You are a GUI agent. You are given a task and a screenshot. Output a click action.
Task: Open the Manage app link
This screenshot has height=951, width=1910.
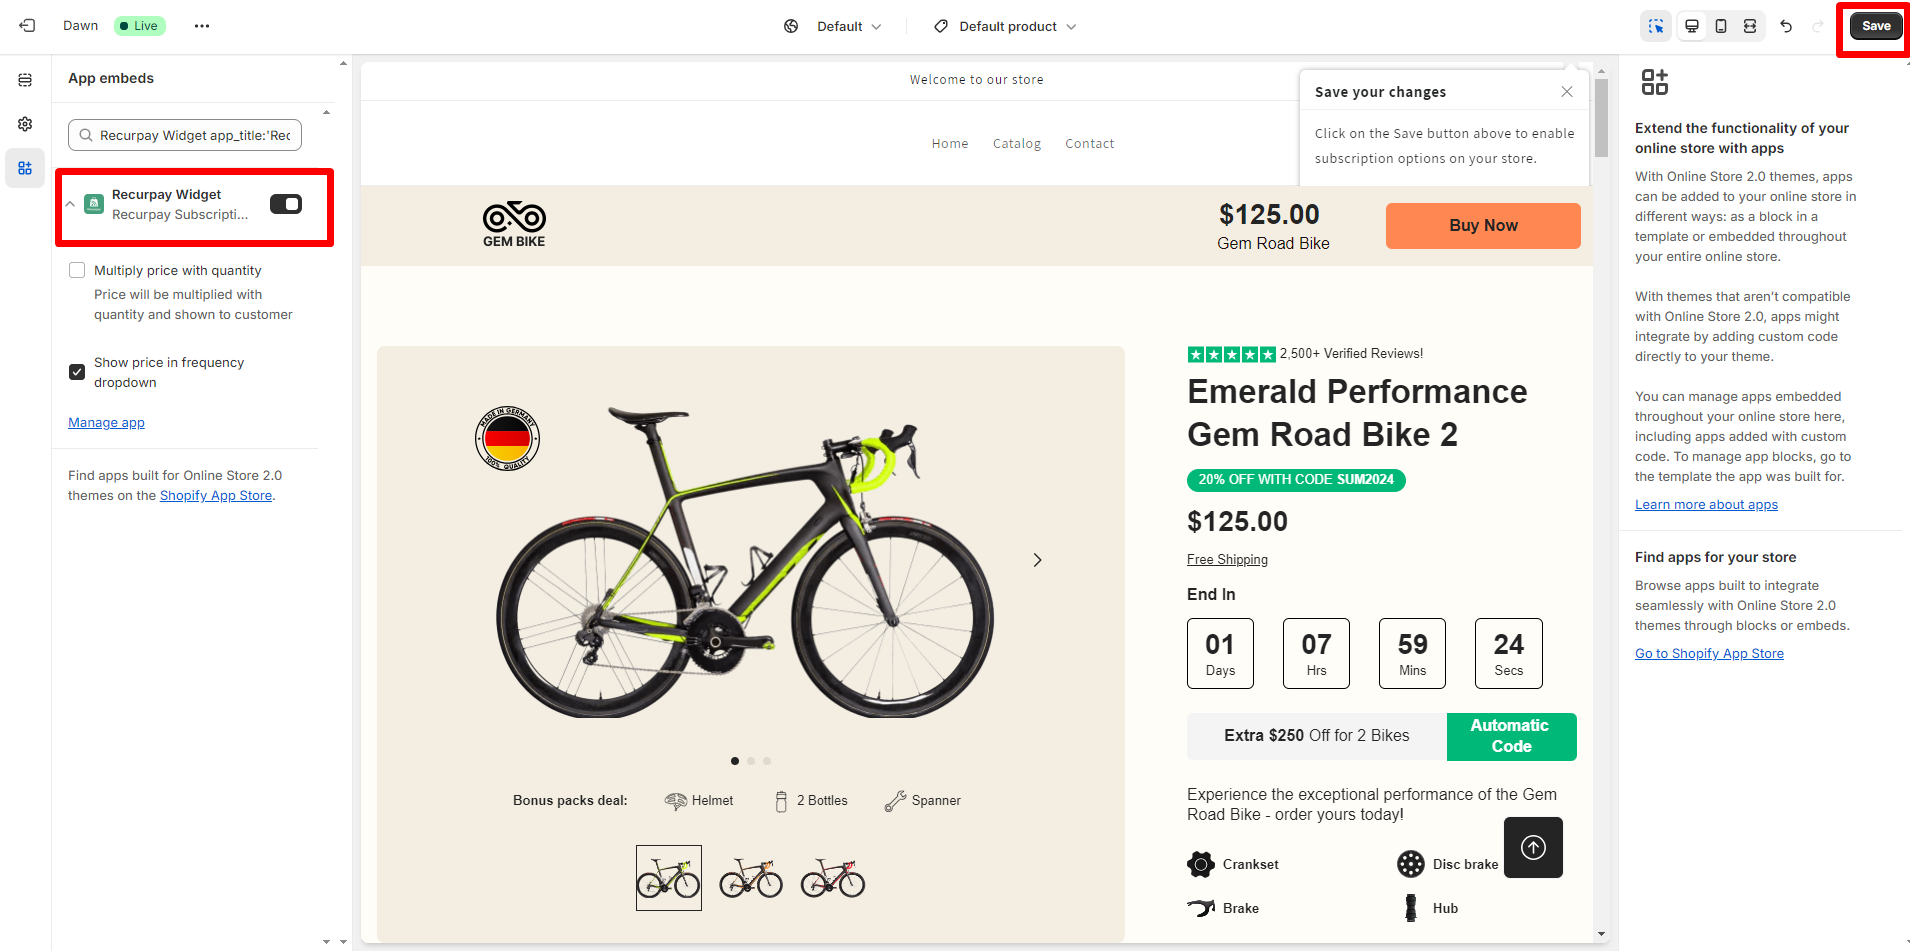pyautogui.click(x=106, y=423)
